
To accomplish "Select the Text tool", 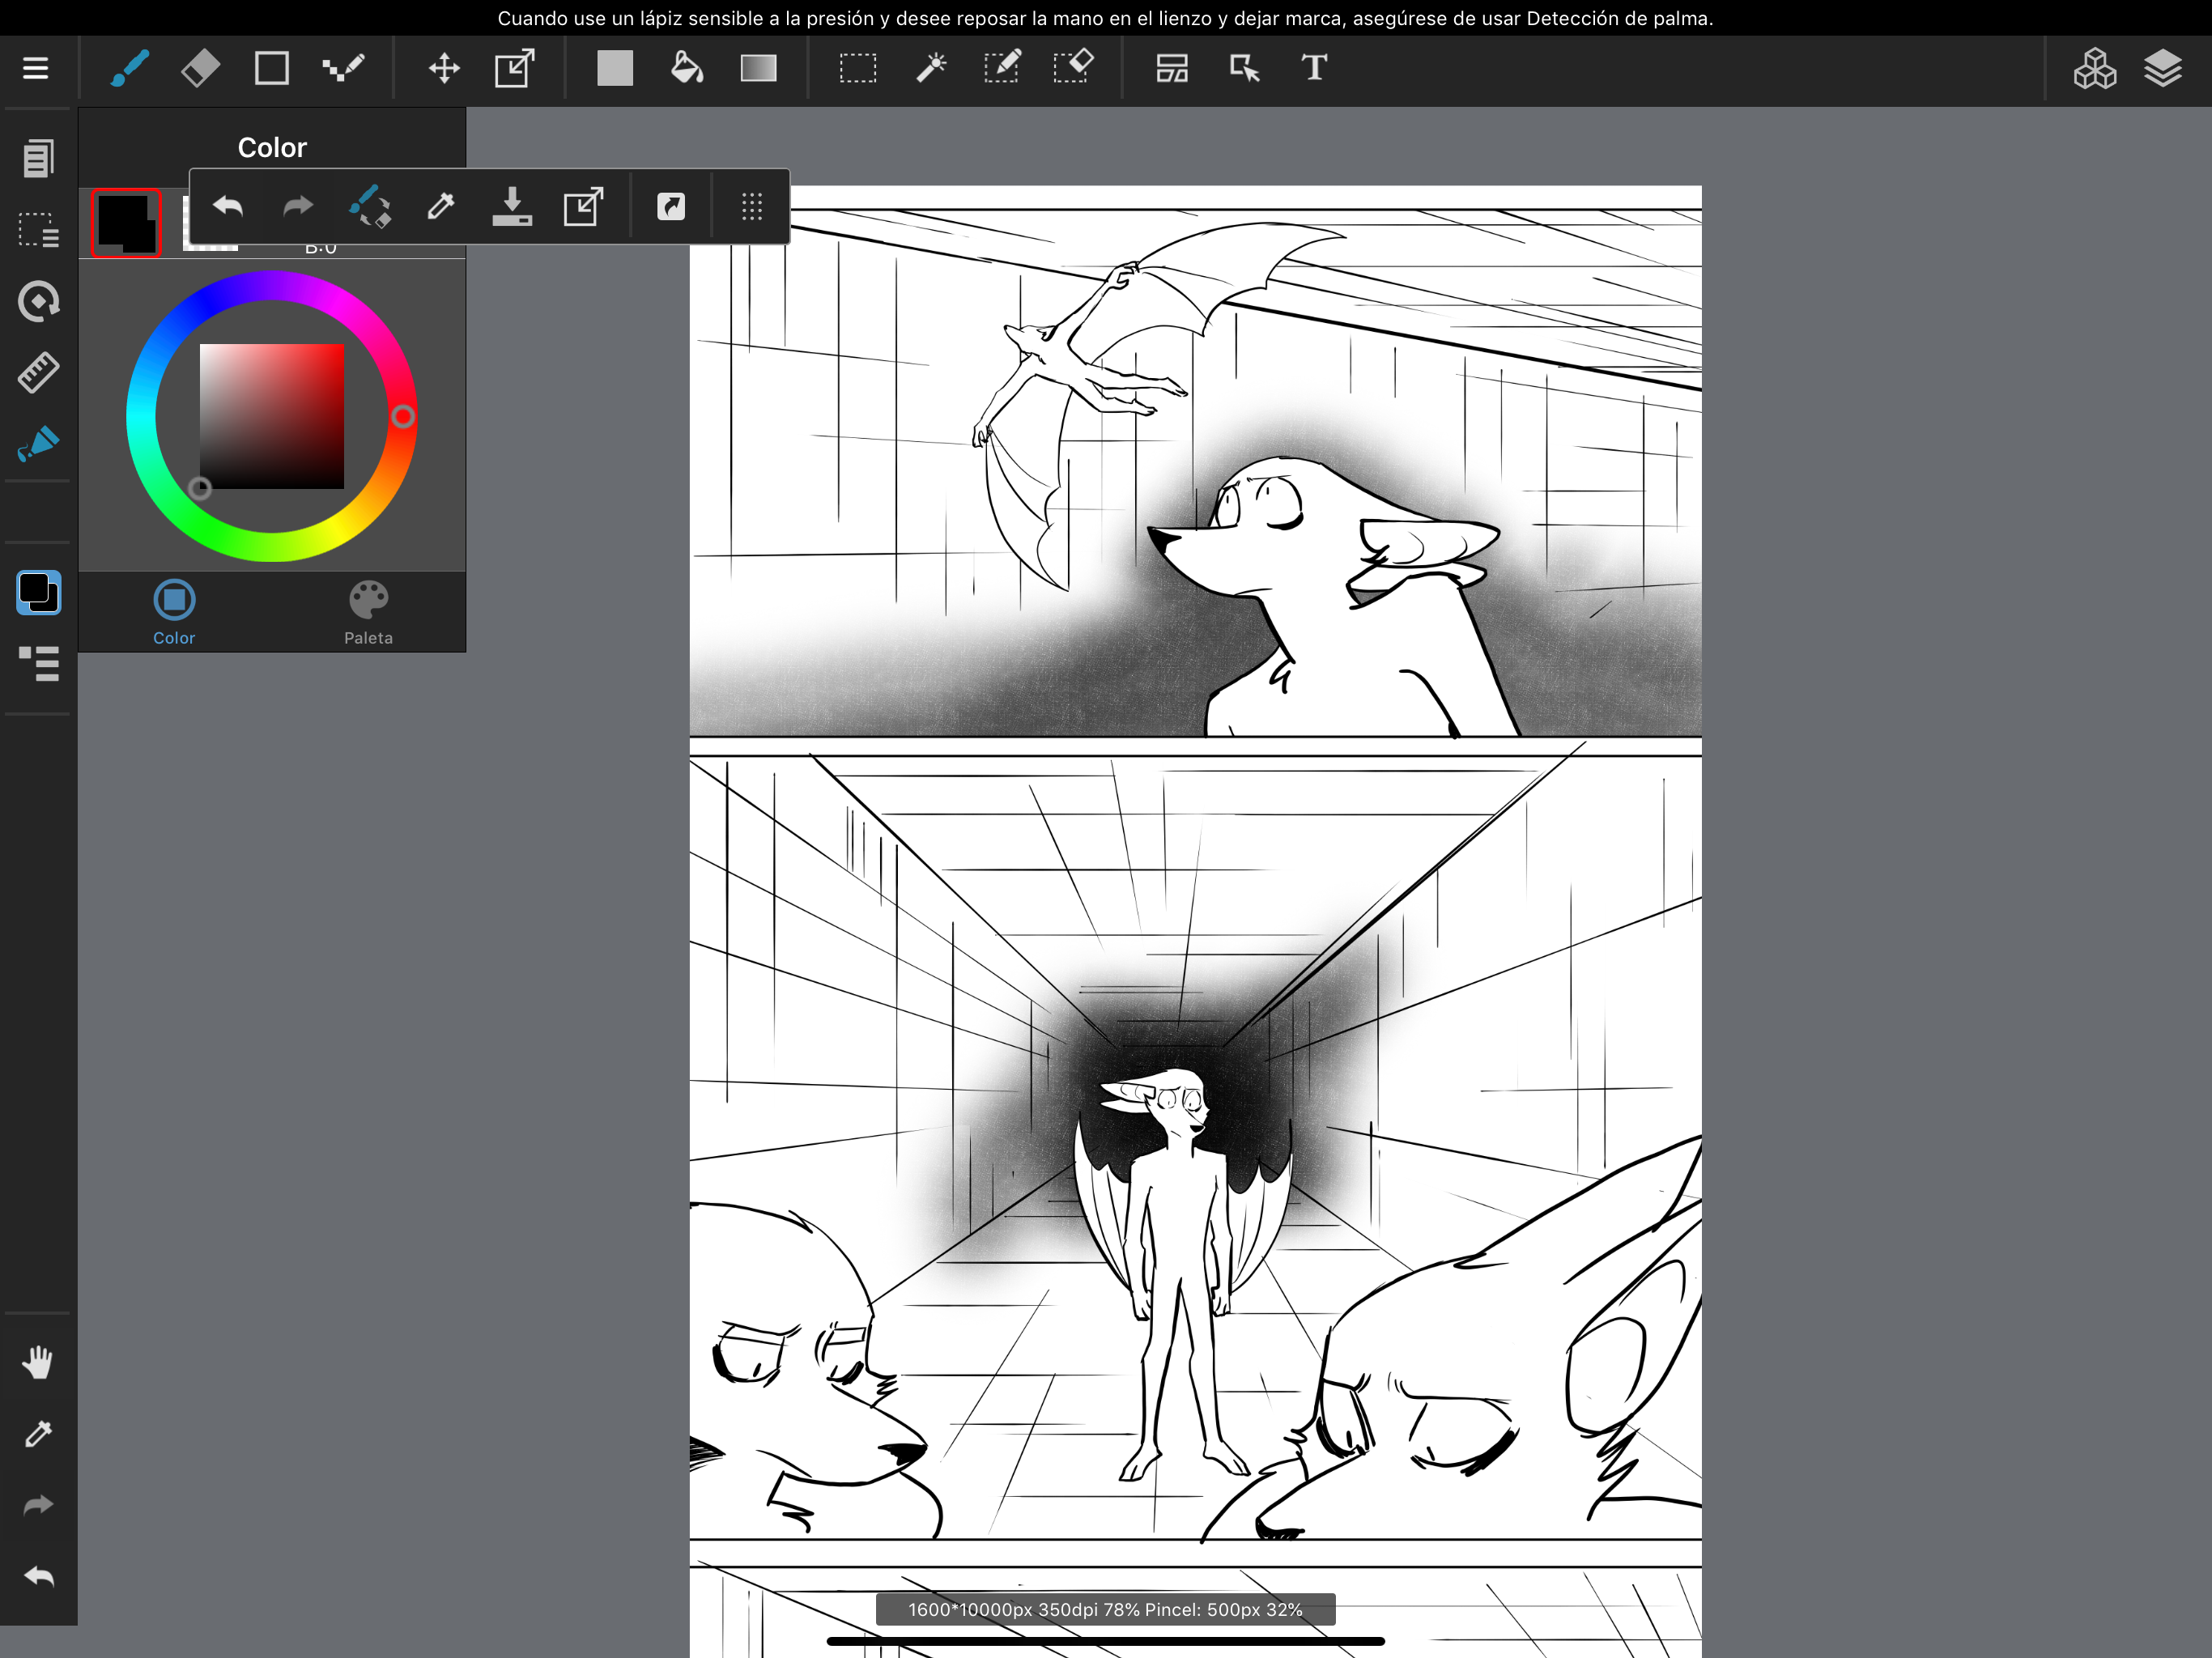I will click(x=1314, y=68).
